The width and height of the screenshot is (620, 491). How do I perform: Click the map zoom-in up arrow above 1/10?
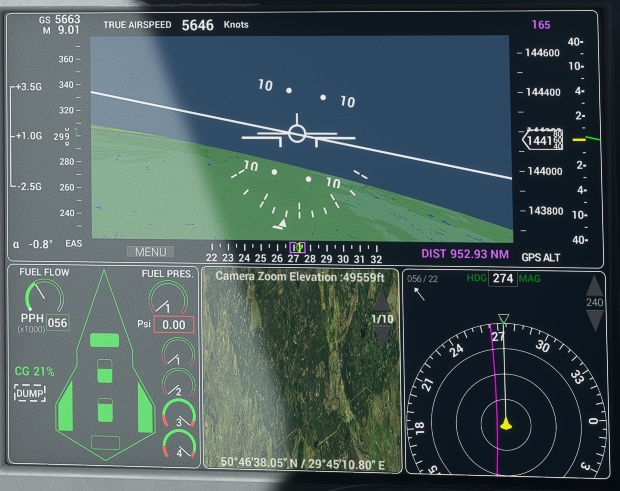click(x=382, y=301)
